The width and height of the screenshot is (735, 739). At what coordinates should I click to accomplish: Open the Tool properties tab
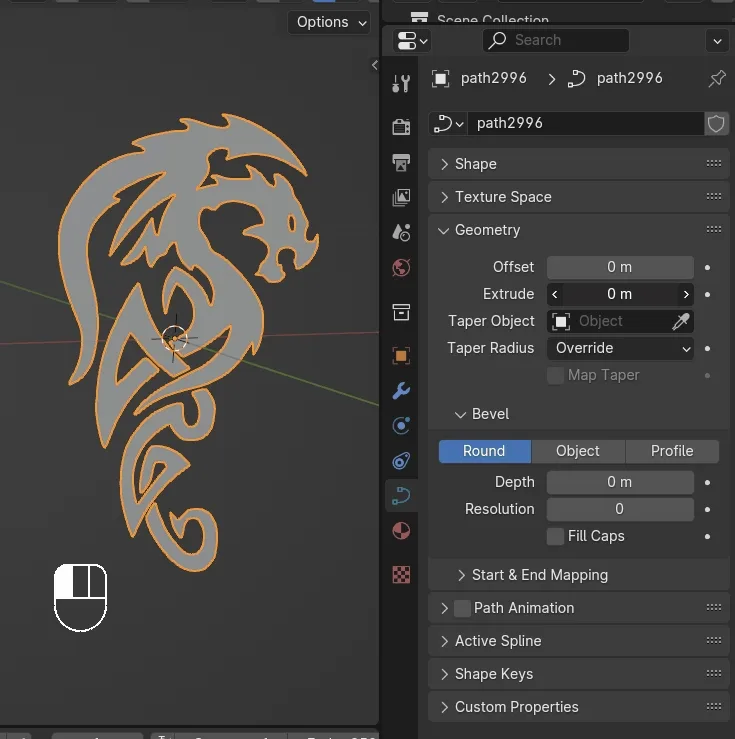[401, 83]
